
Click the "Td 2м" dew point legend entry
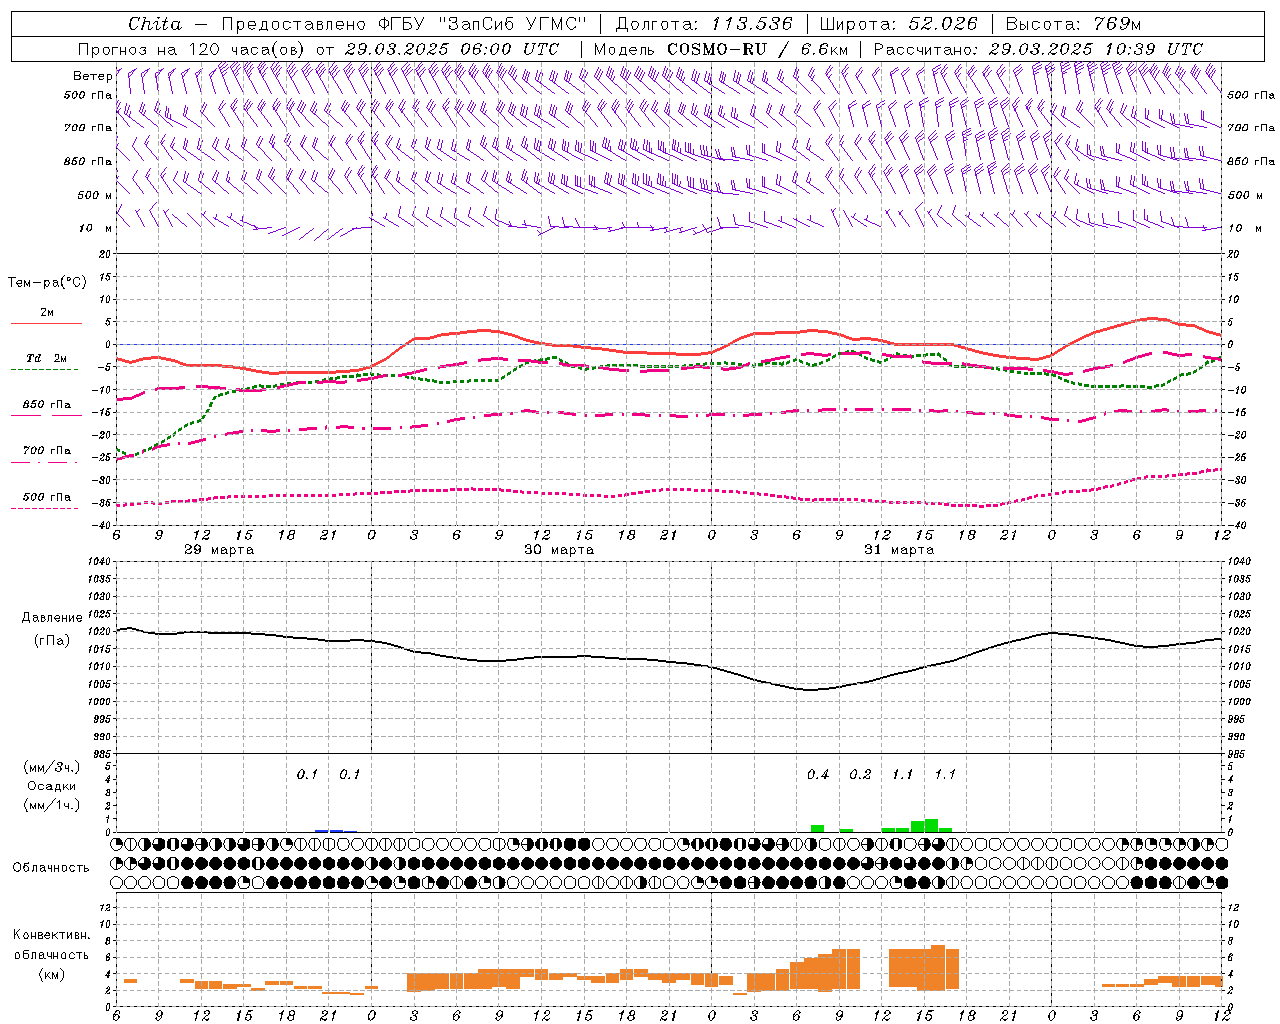[x=47, y=358]
